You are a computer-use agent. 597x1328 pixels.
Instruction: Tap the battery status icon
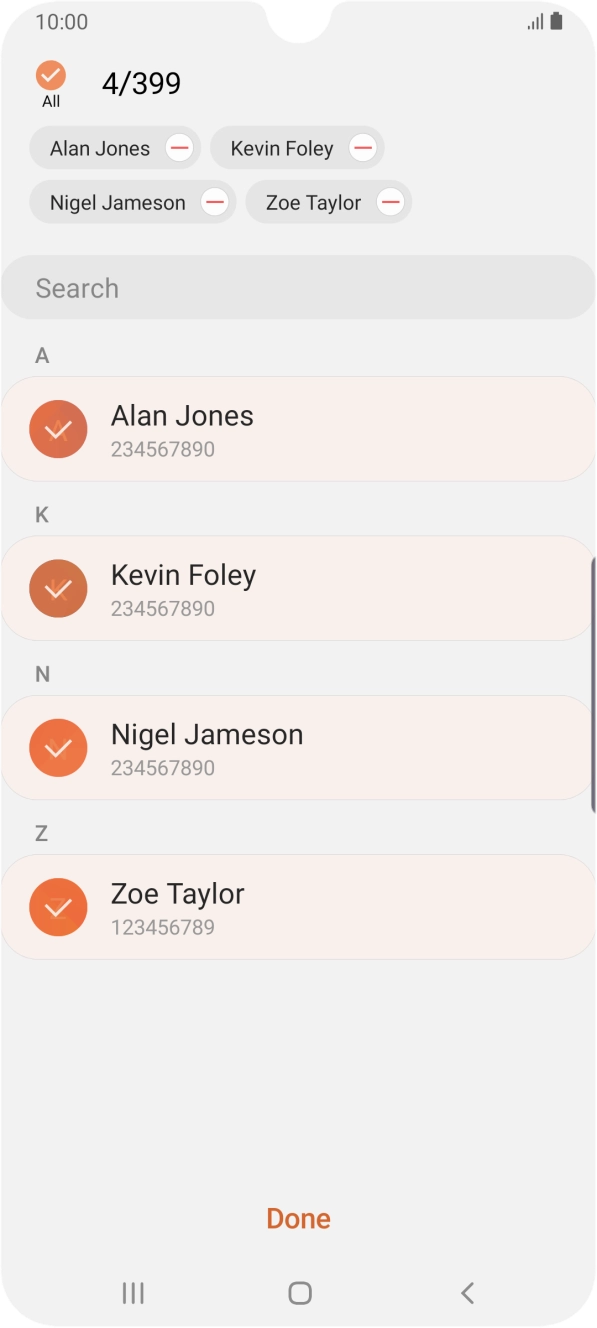pyautogui.click(x=556, y=21)
